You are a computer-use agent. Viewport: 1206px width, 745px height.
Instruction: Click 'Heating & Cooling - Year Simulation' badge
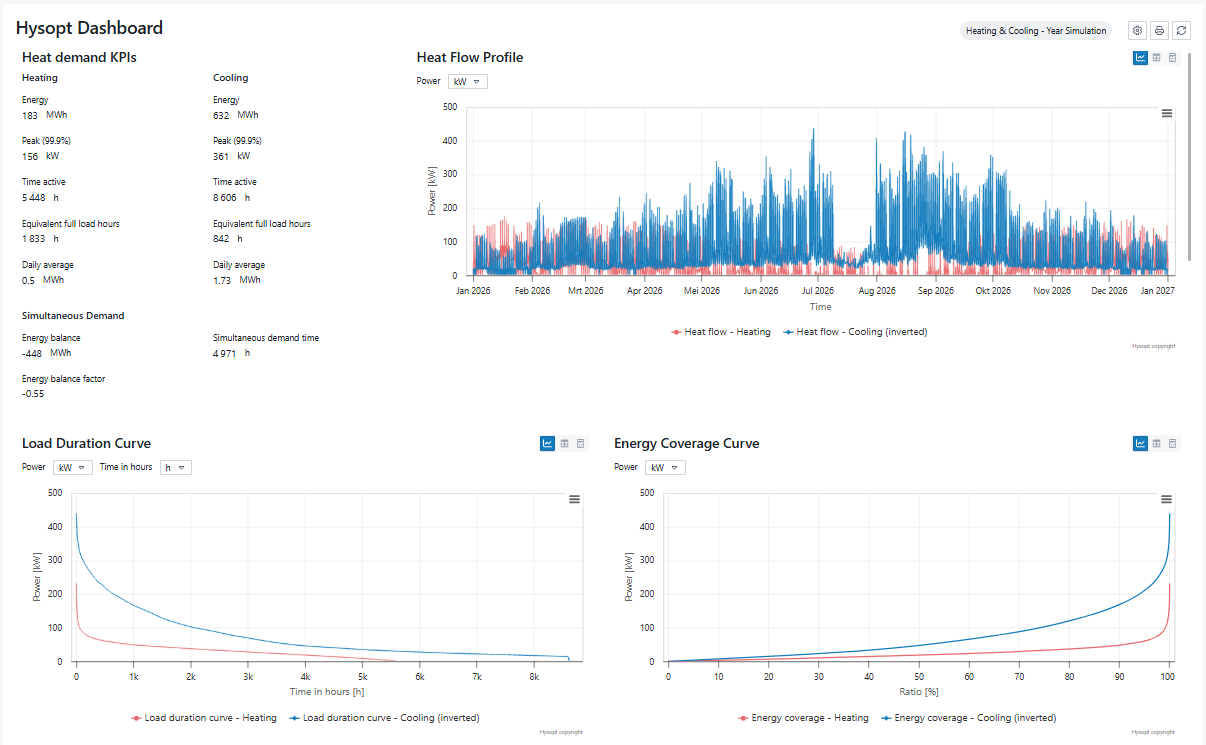[1035, 31]
